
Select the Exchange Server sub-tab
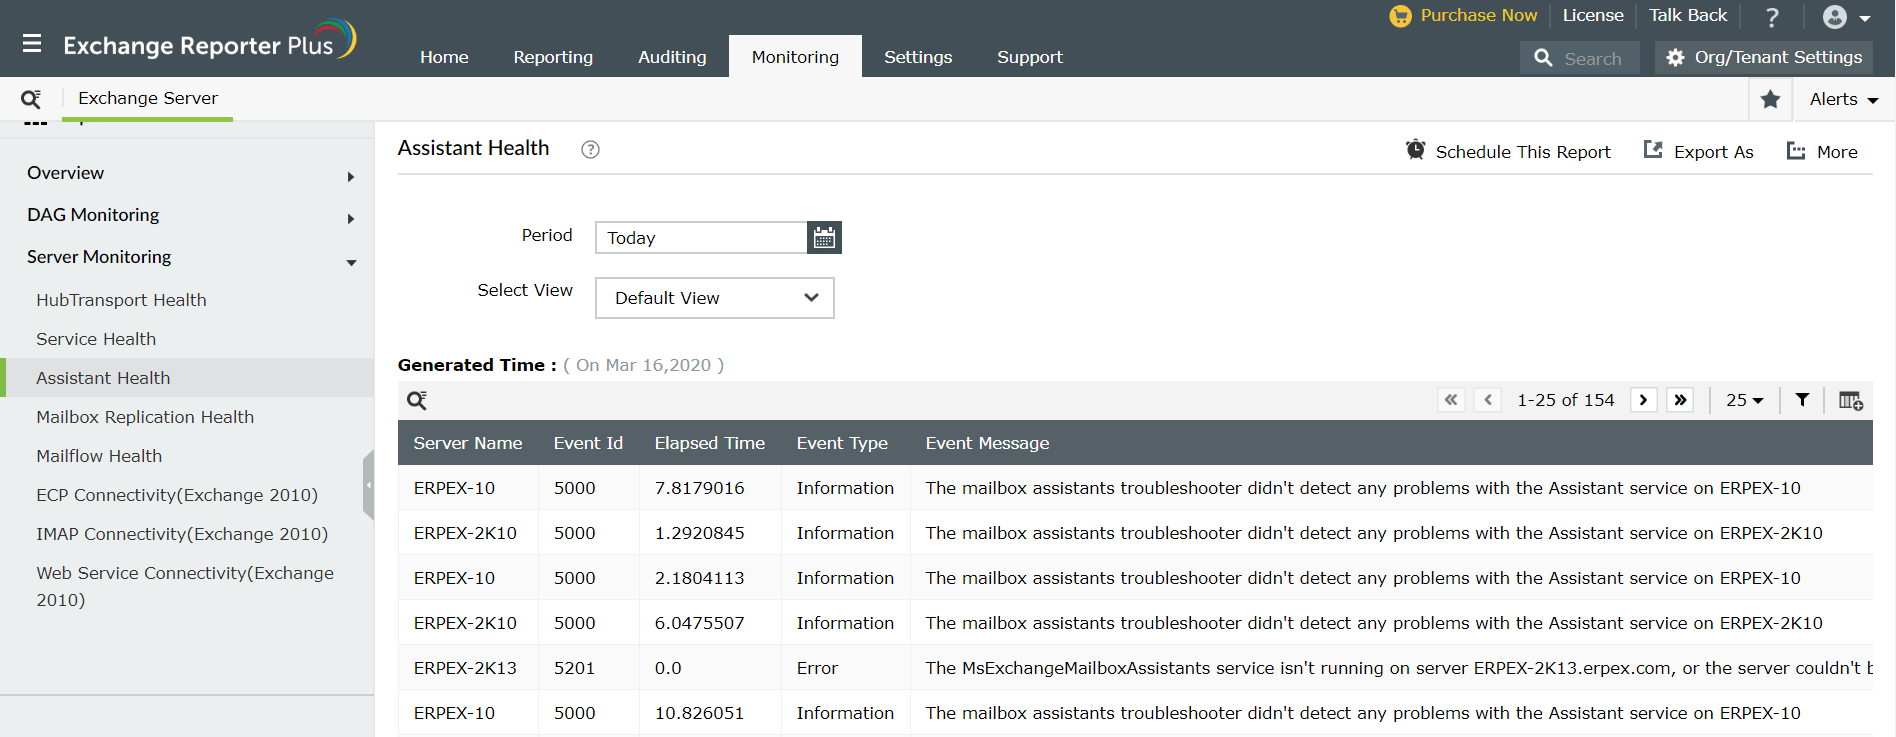pyautogui.click(x=148, y=98)
